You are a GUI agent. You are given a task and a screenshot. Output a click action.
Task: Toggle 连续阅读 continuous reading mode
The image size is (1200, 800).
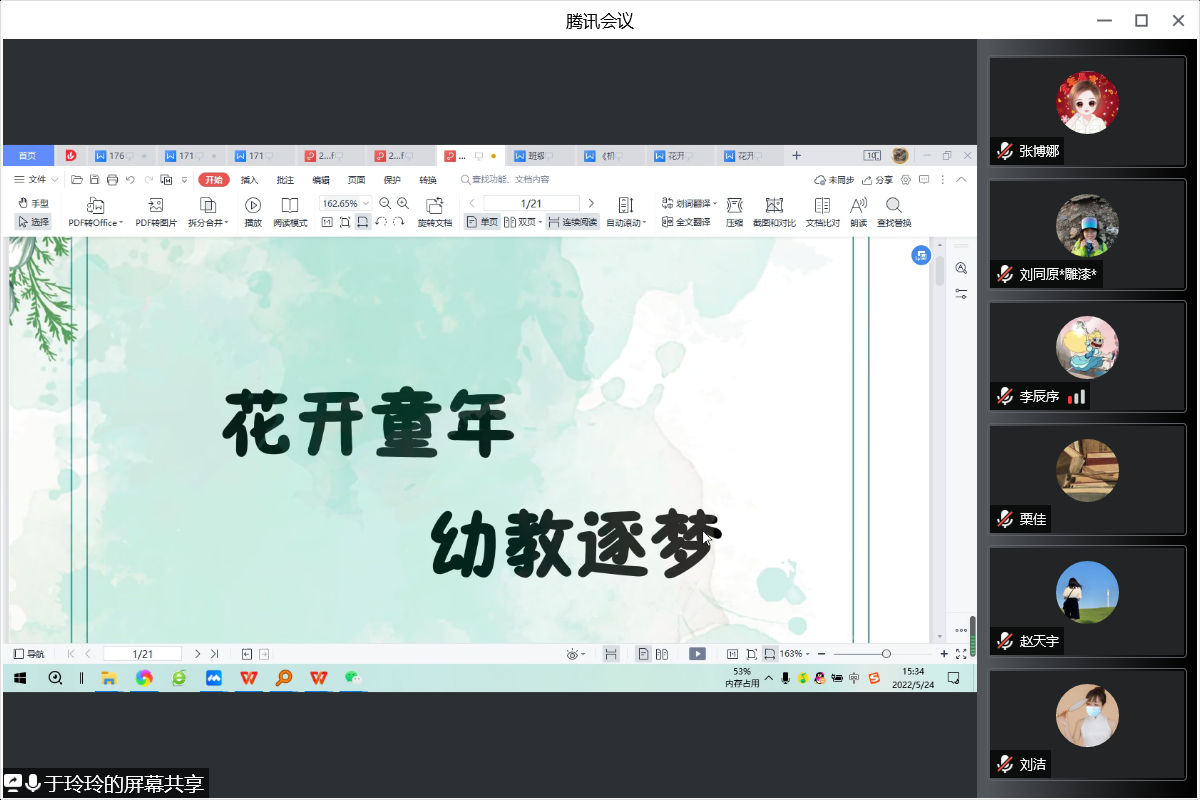[572, 222]
